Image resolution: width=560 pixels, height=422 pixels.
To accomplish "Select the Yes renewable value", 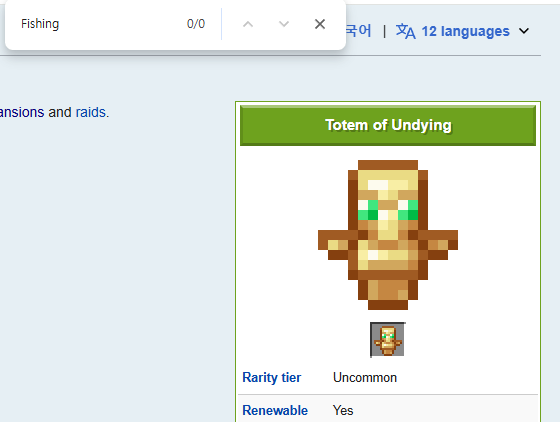I will click(x=343, y=411).
